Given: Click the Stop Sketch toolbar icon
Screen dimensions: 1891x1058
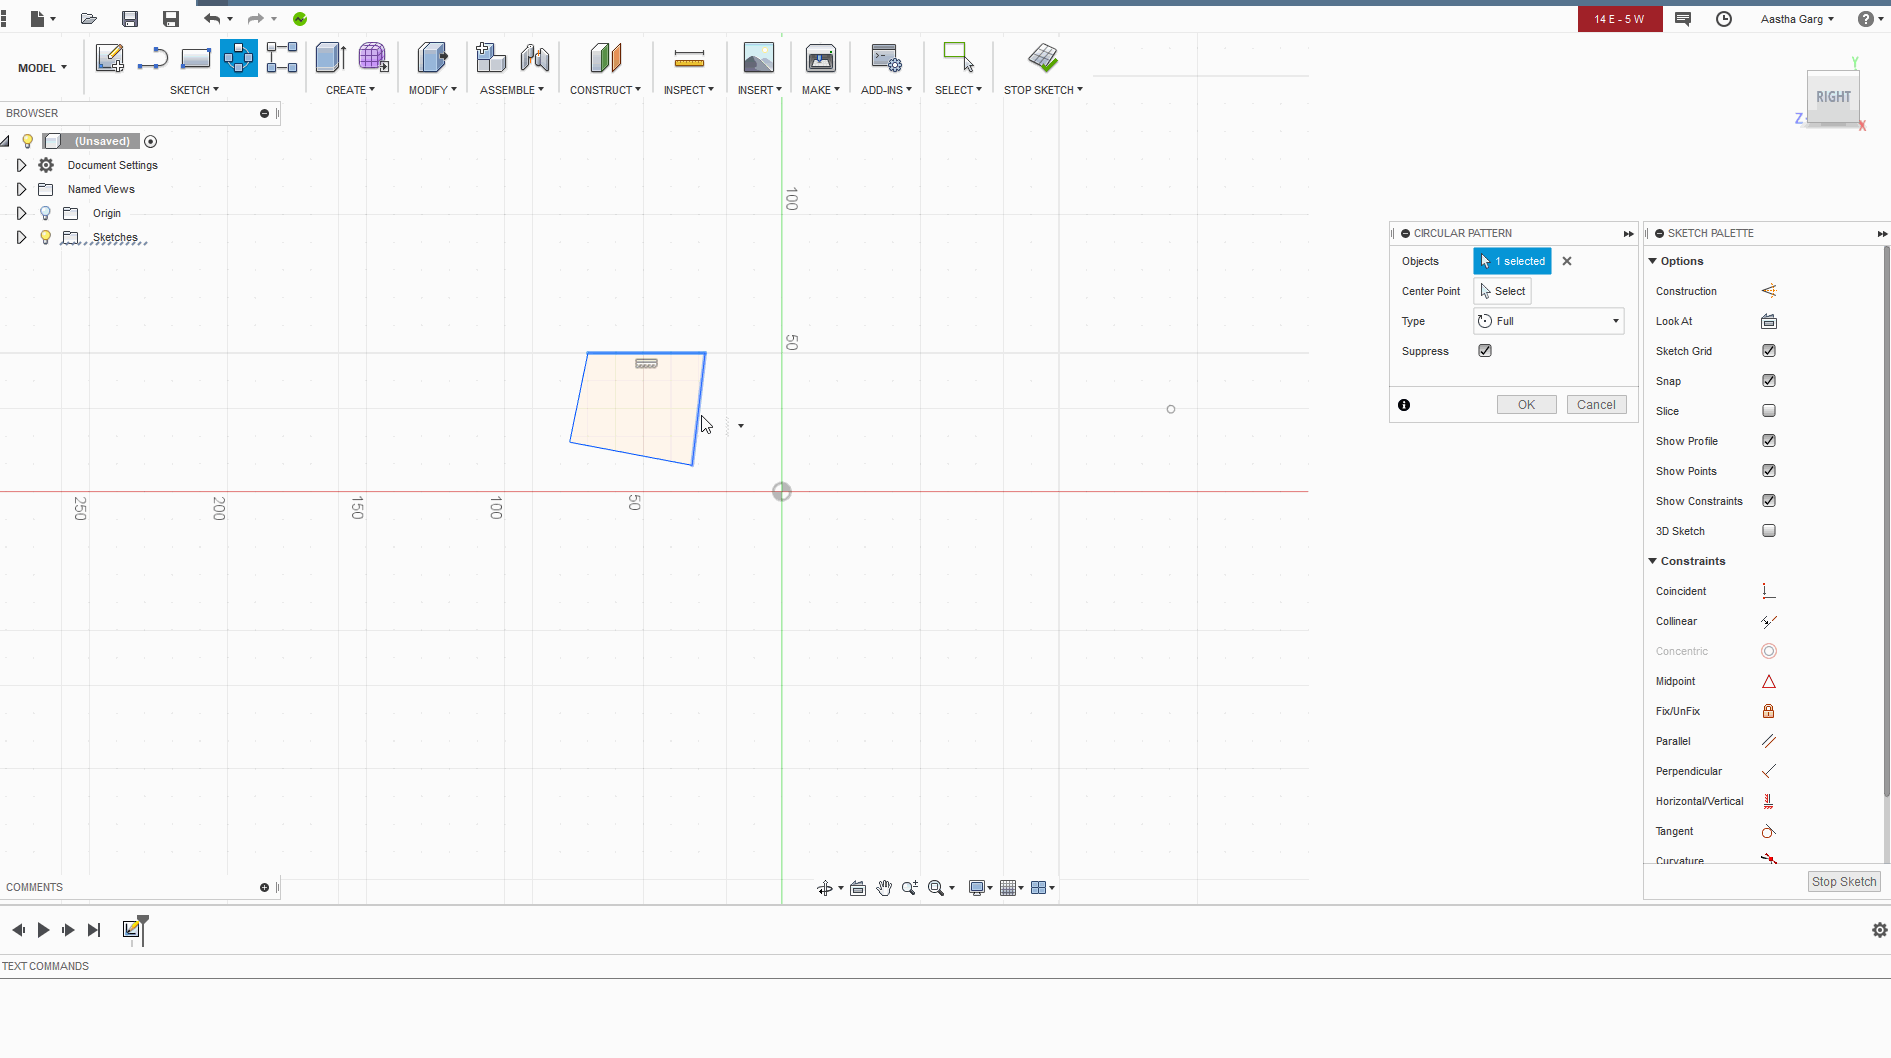Looking at the screenshot, I should [1043, 58].
